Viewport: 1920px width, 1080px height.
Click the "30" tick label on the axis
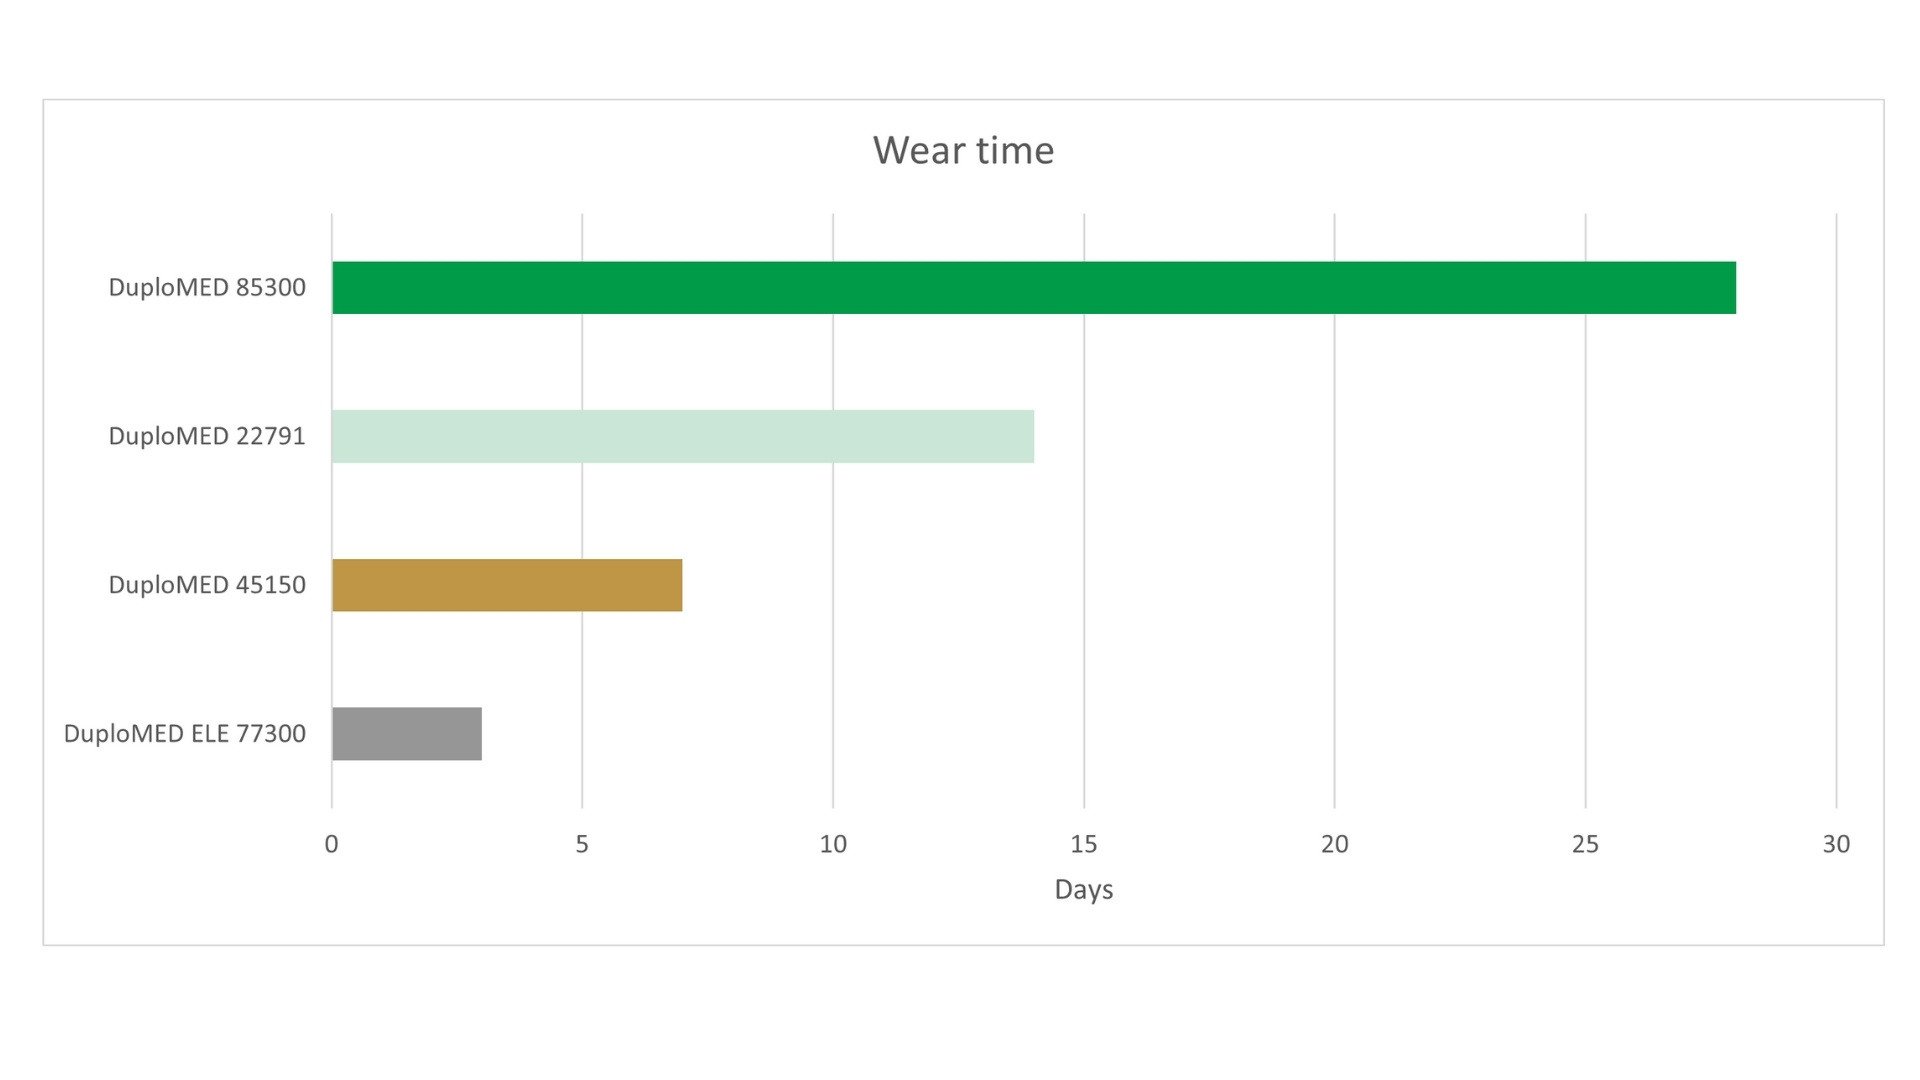(1836, 844)
